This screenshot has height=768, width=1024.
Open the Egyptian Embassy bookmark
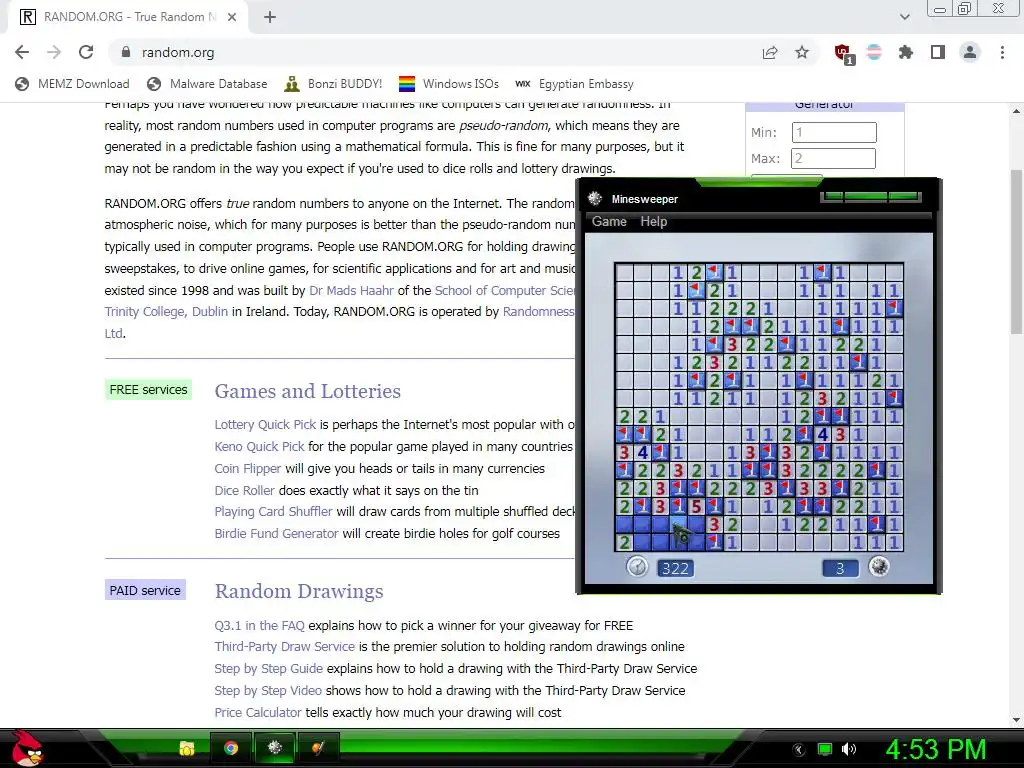tap(574, 84)
